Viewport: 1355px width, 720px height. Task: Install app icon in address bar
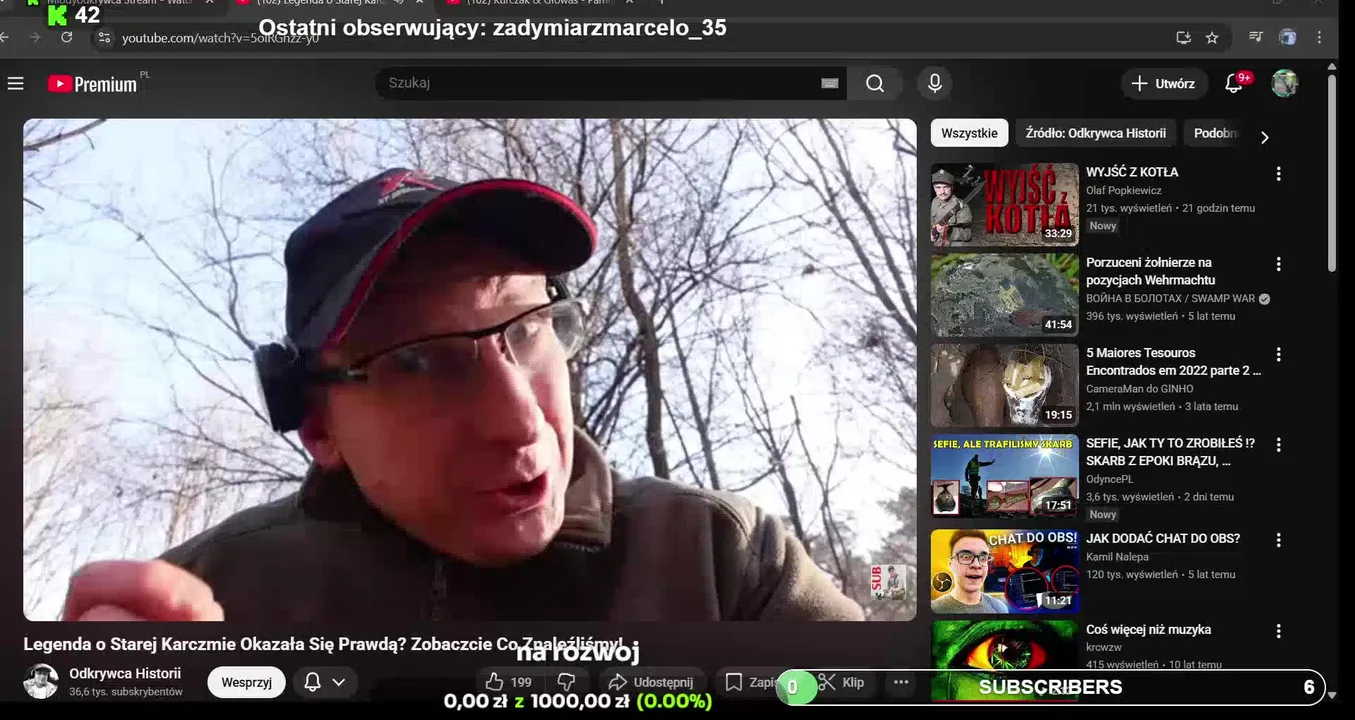click(1184, 38)
